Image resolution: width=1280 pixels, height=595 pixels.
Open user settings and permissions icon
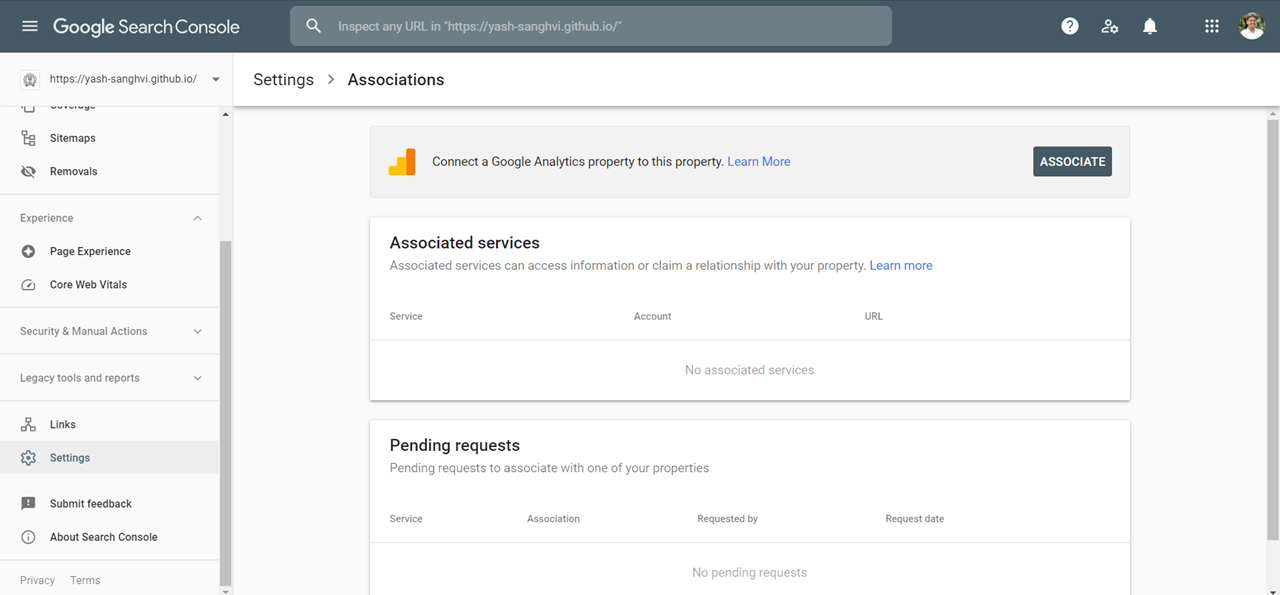click(1110, 26)
